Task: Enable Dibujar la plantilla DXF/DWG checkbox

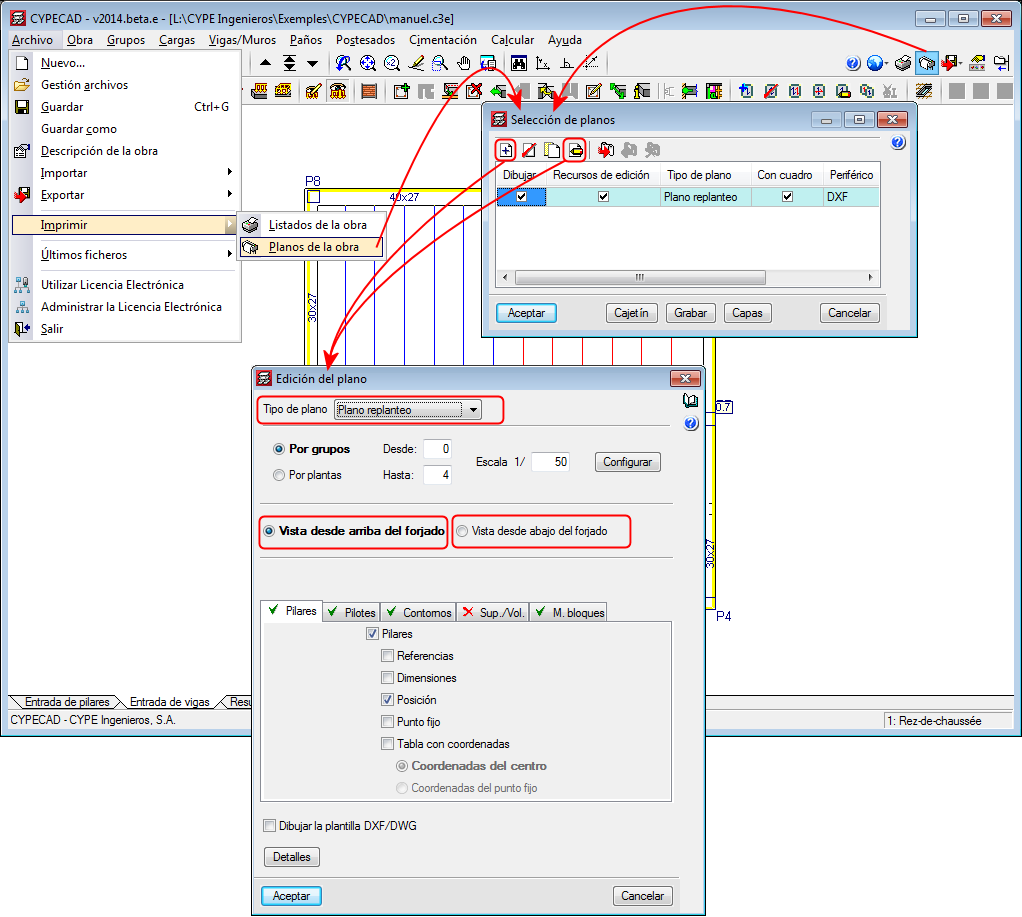Action: coord(269,826)
